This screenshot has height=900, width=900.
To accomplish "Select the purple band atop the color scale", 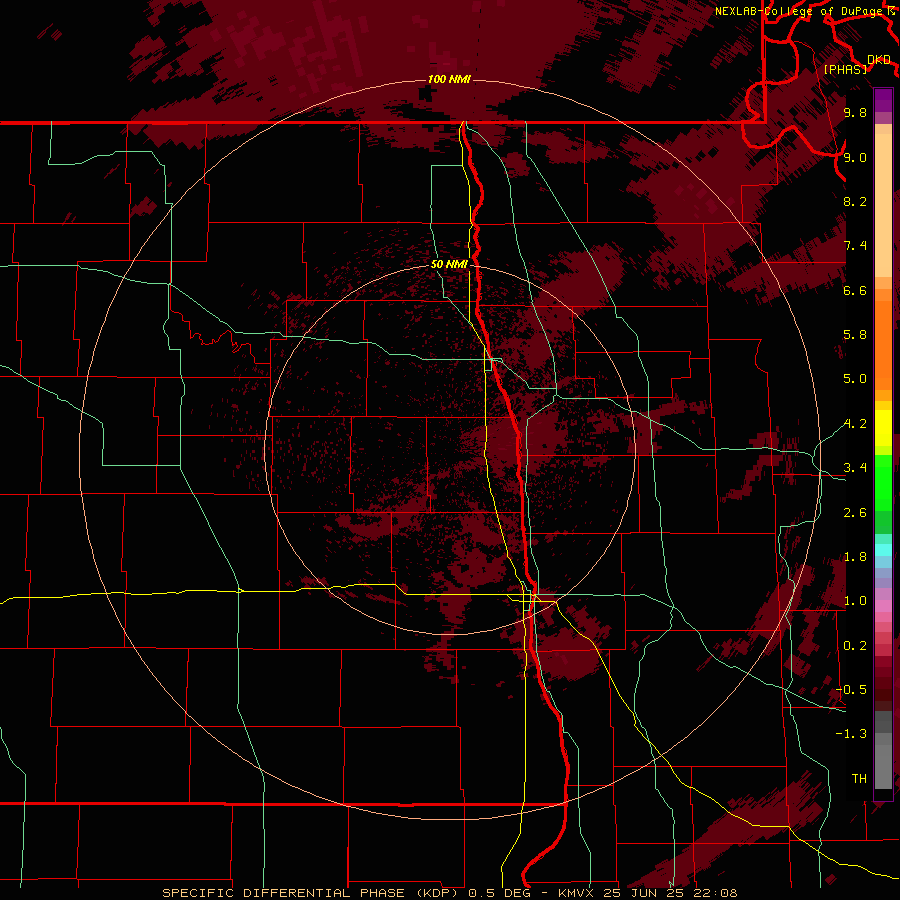I will coord(883,100).
